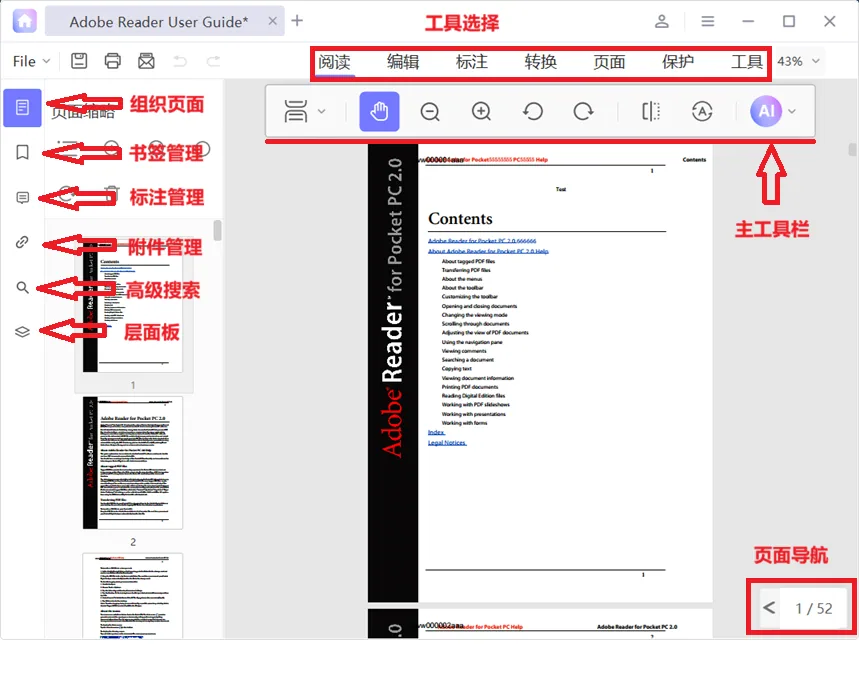Select the Hand pan tool
Image resolution: width=859 pixels, height=674 pixels.
tap(379, 111)
